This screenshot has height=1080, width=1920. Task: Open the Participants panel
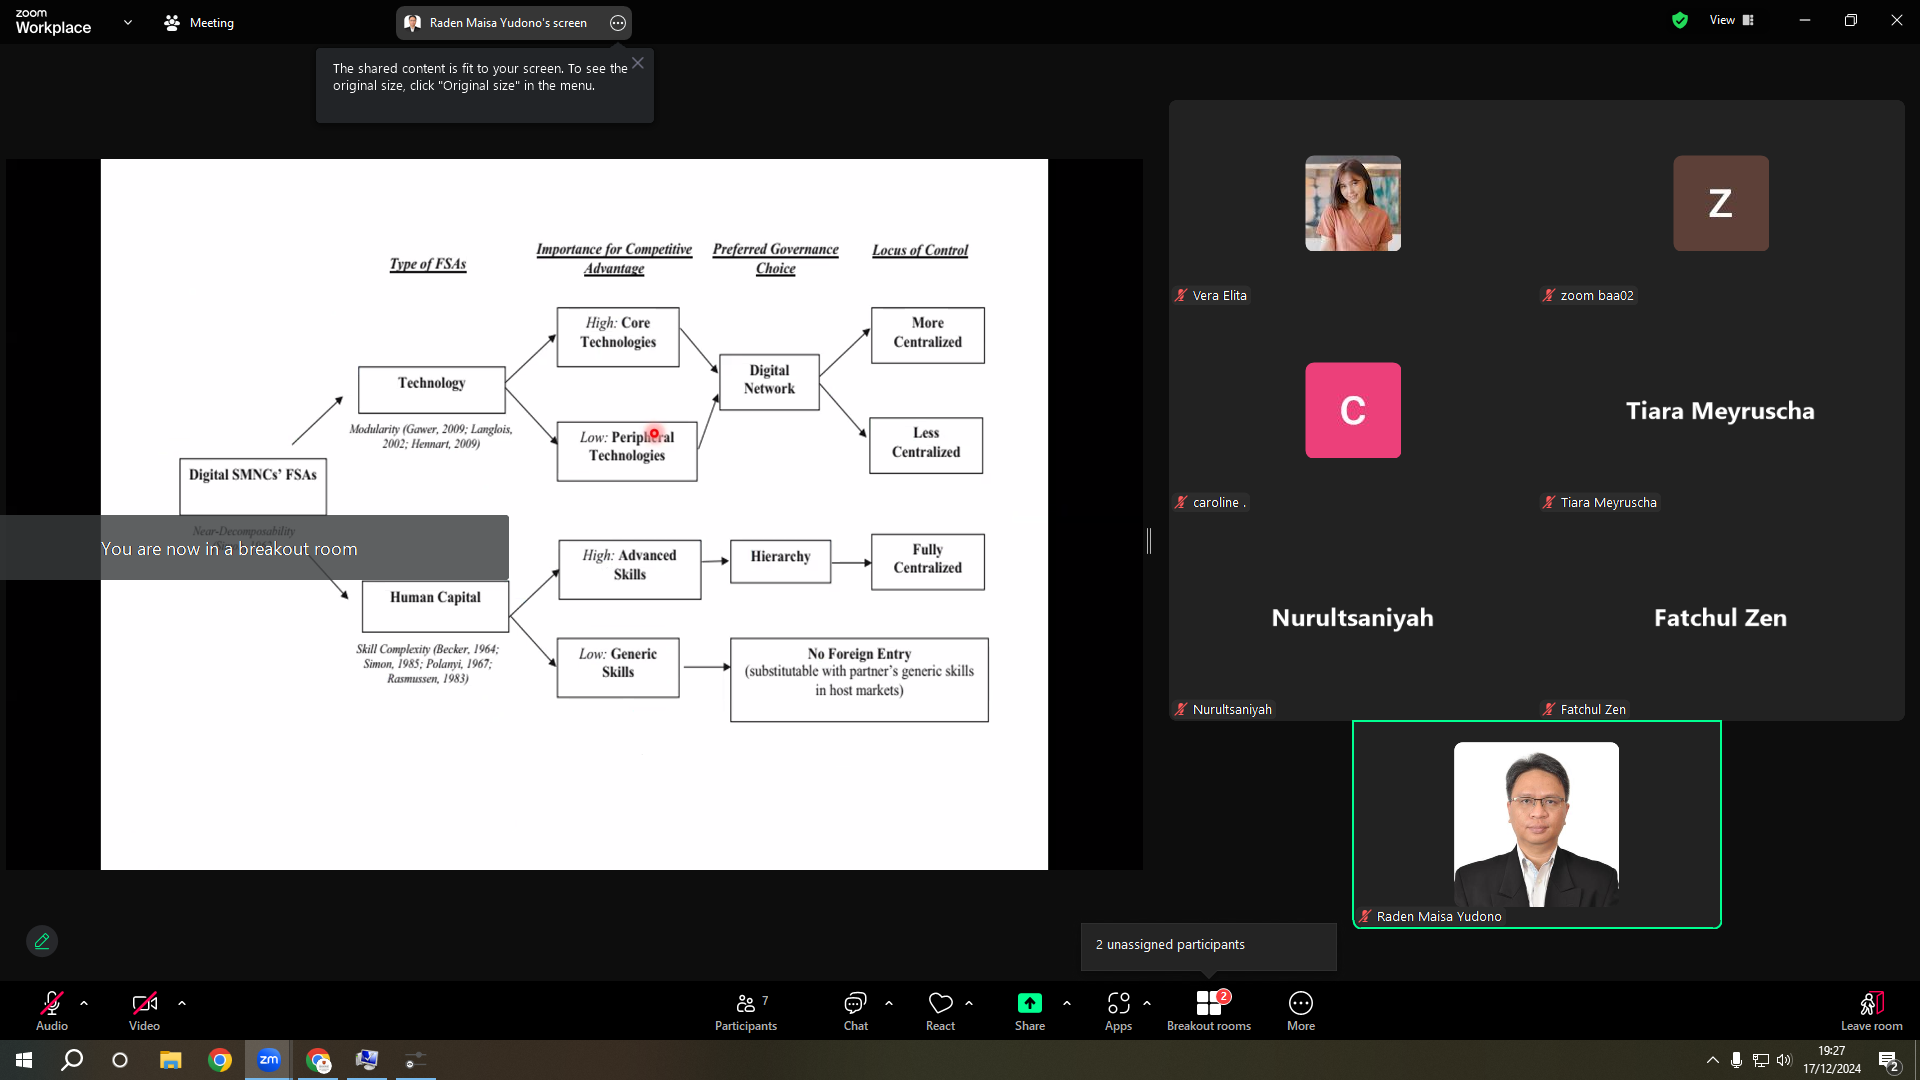pos(746,1010)
